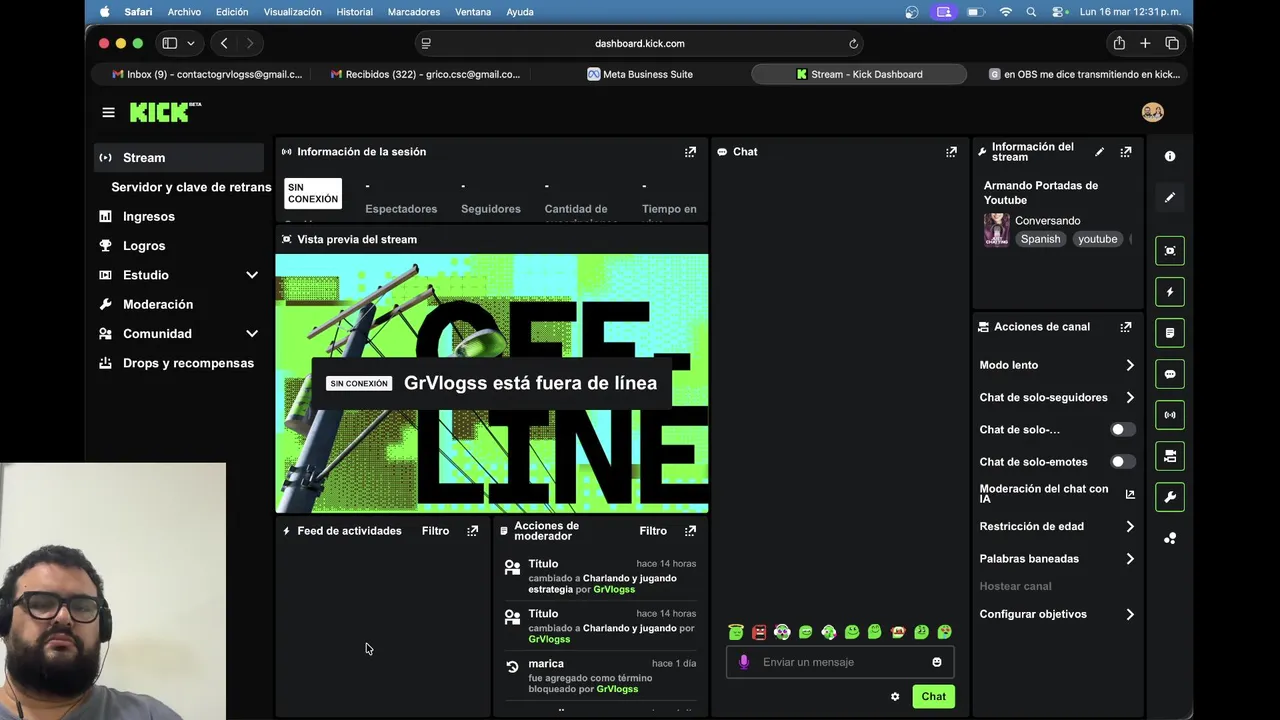Open Safari Share button
Image resolution: width=1280 pixels, height=720 pixels.
tap(1119, 43)
